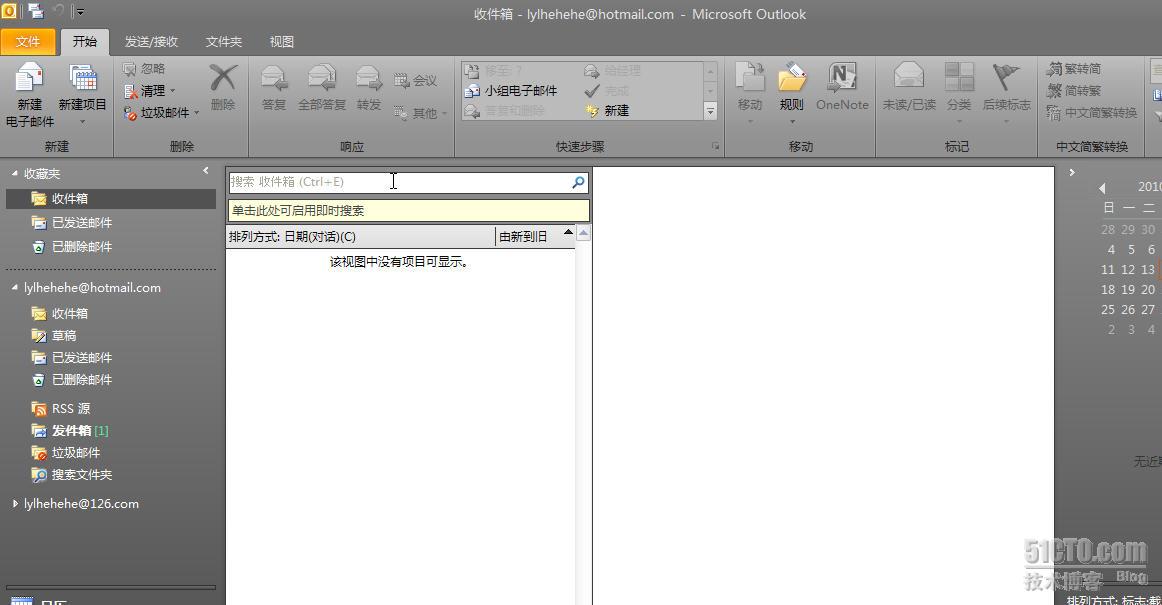1162x605 pixels.
Task: Collapse the 收藏夹 favorites section
Action: coord(14,173)
